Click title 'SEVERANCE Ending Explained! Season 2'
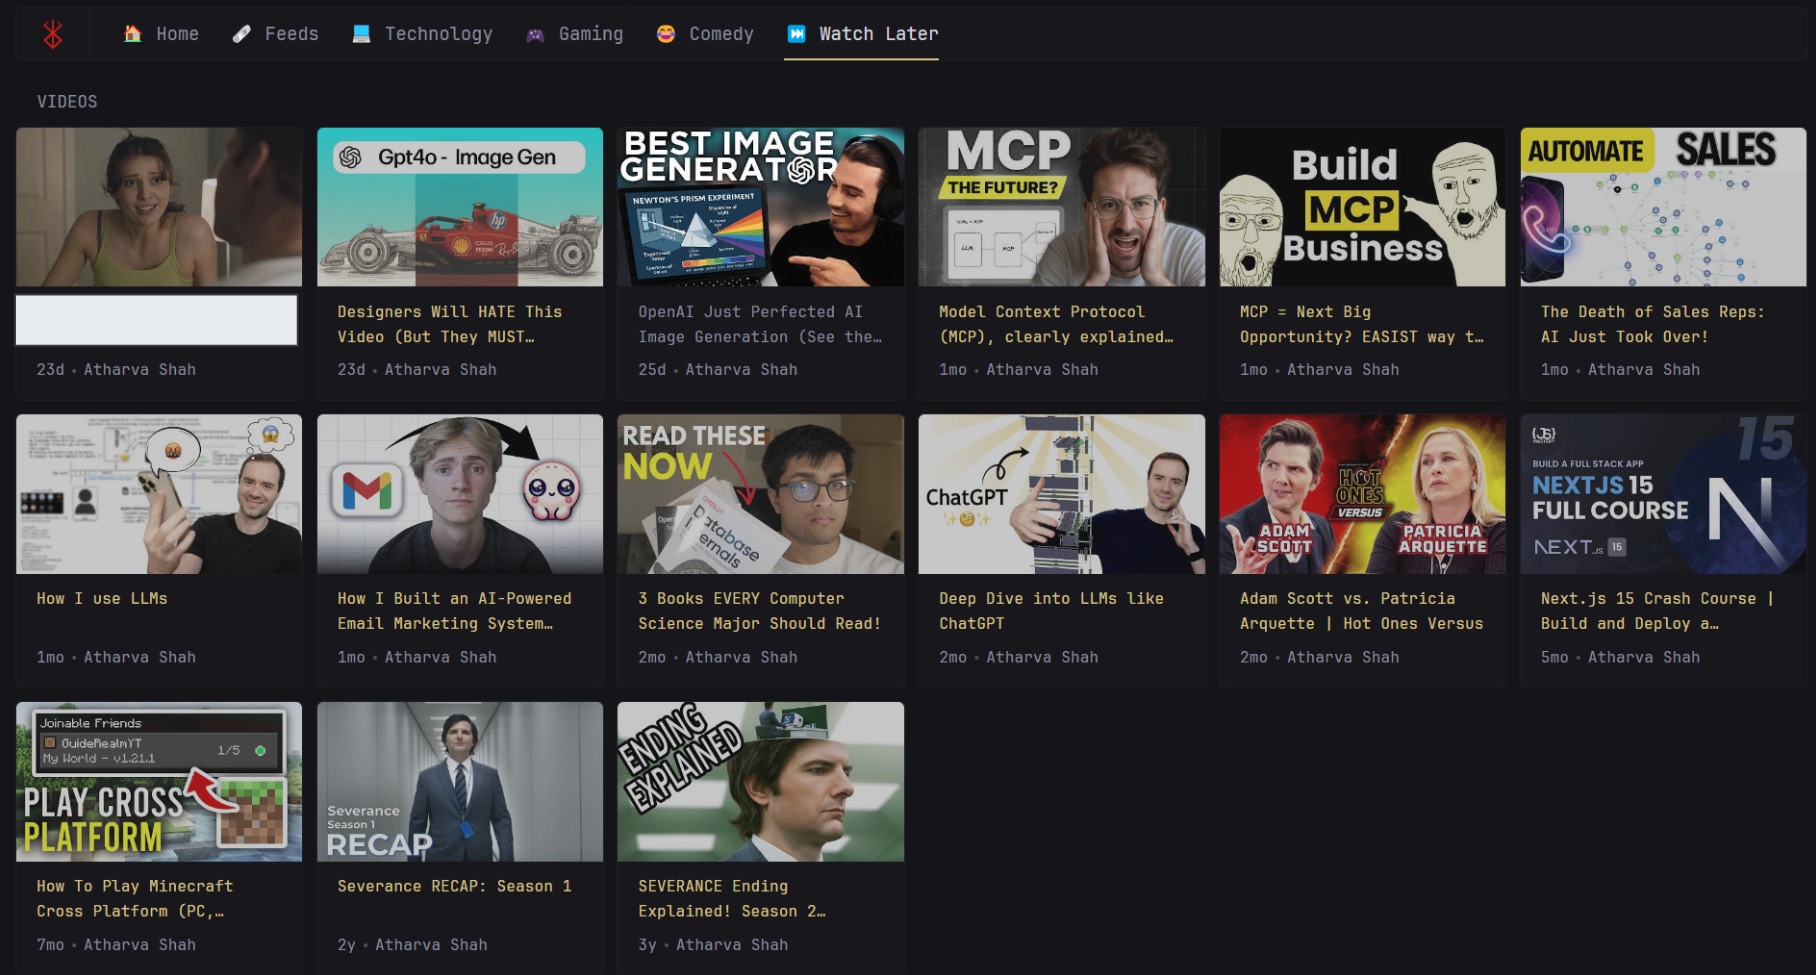1816x975 pixels. point(732,898)
